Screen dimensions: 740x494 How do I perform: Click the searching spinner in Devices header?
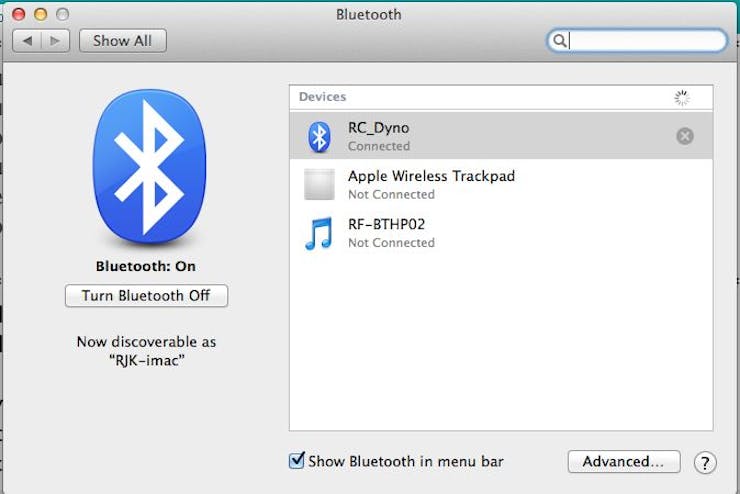tap(681, 98)
